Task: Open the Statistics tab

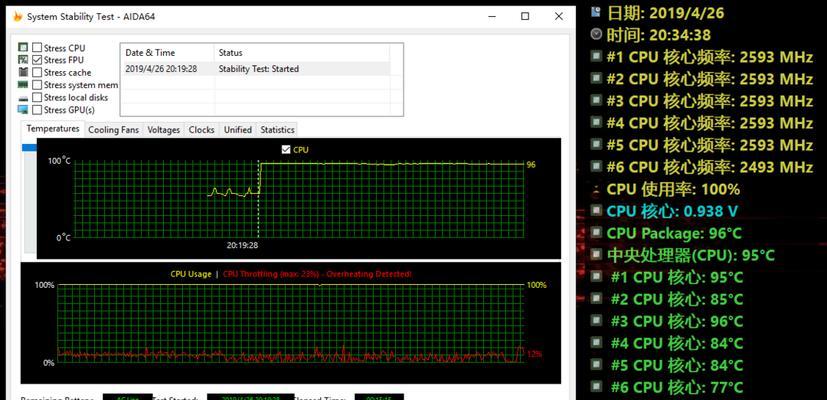Action: pyautogui.click(x=277, y=129)
